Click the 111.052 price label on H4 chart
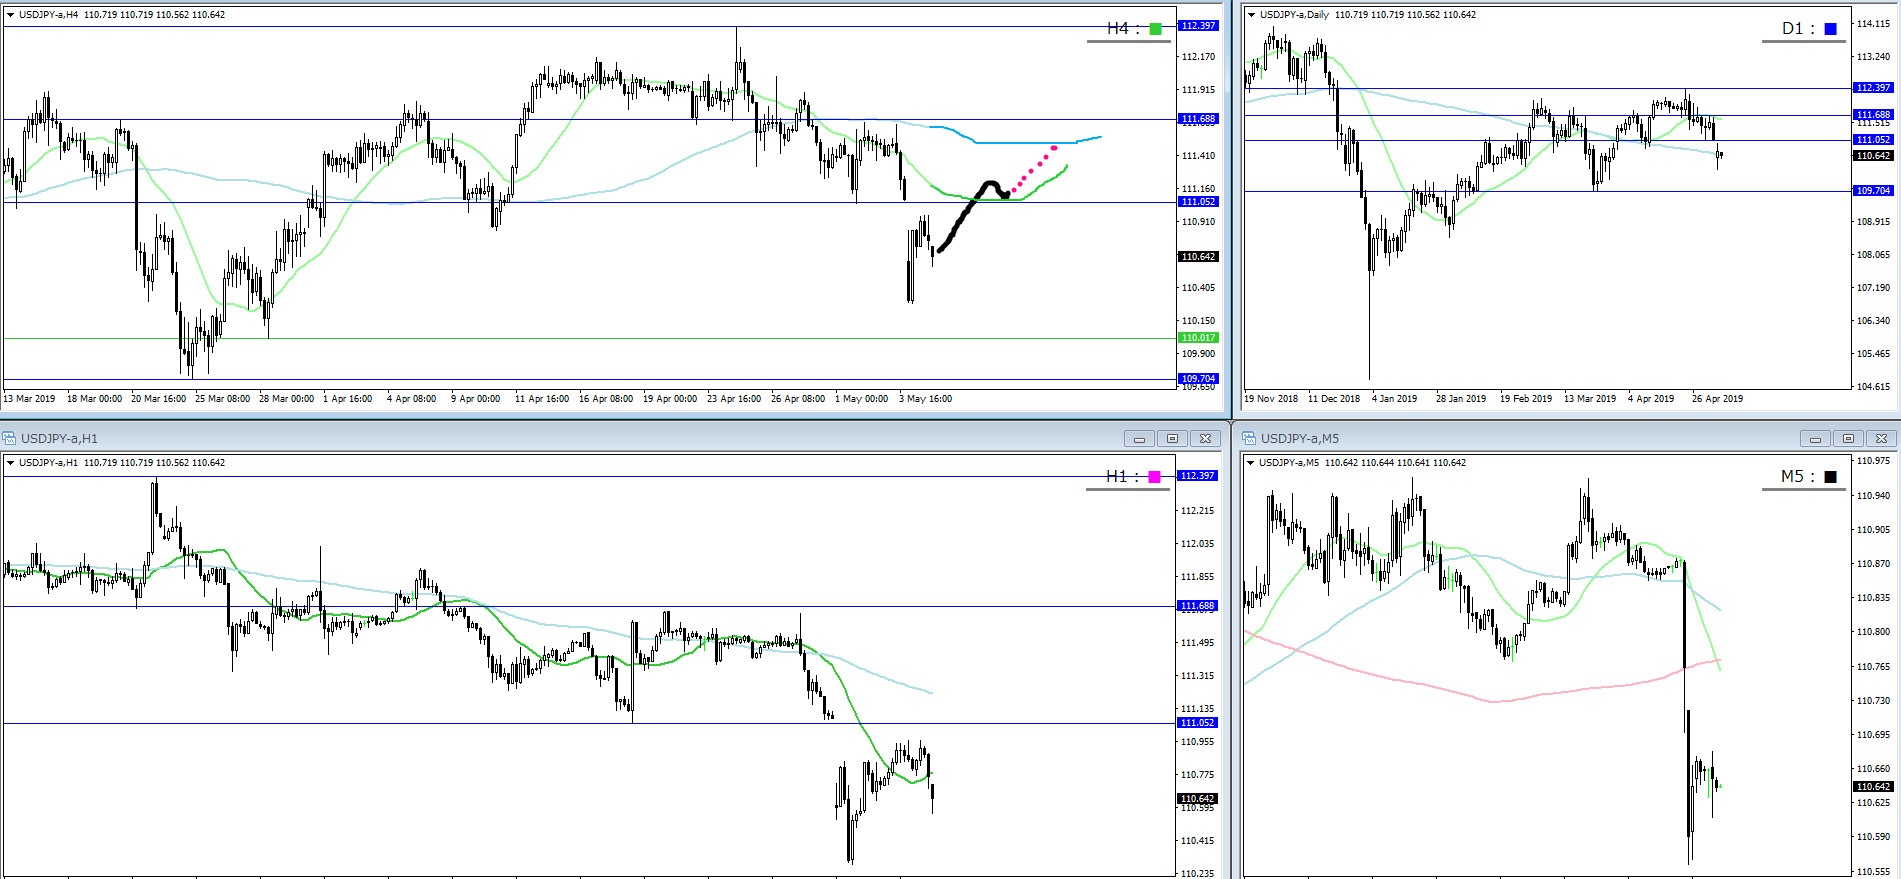 1198,202
